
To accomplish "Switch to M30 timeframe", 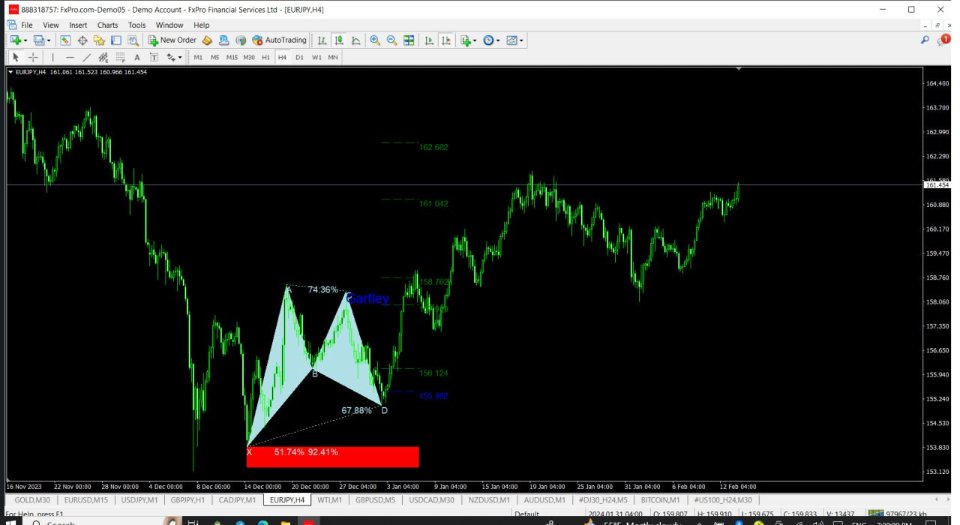I will point(249,58).
